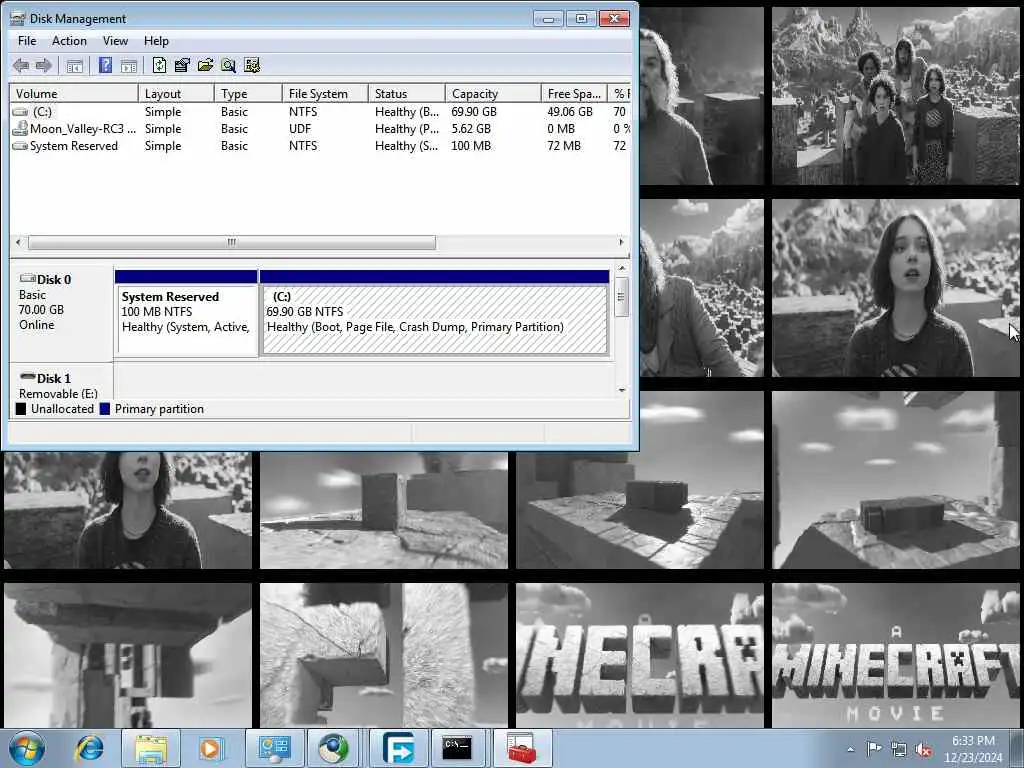Toggle the Show/Hide Console Tree toolbar icon

click(74, 65)
